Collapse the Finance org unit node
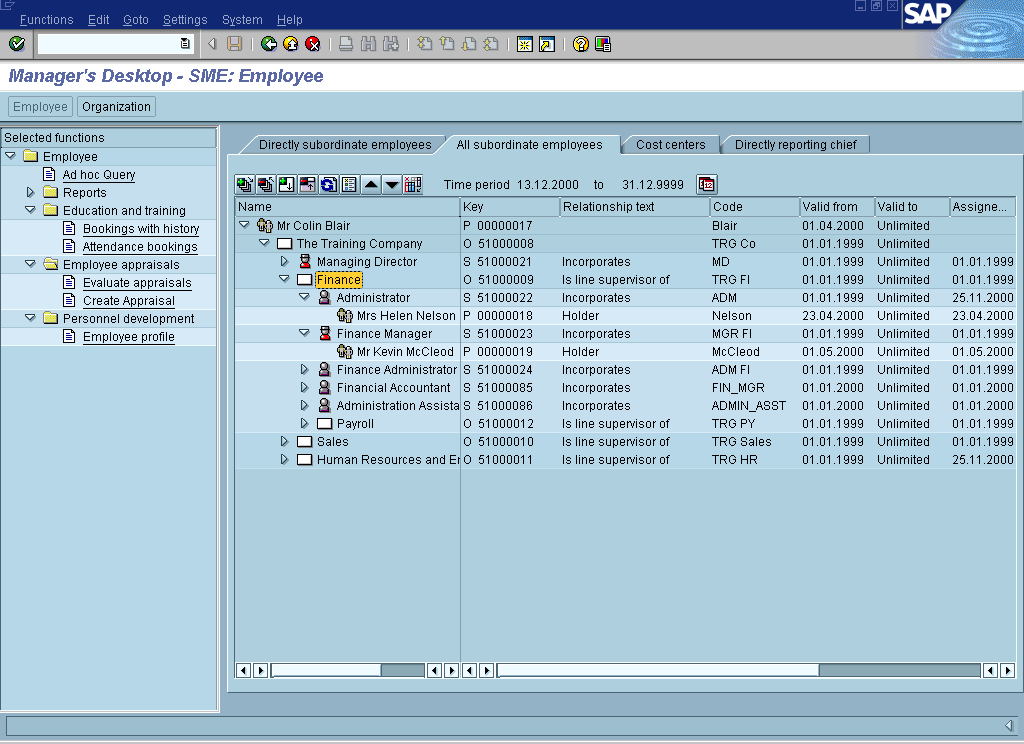Screen dimensions: 1024x744 click(284, 279)
